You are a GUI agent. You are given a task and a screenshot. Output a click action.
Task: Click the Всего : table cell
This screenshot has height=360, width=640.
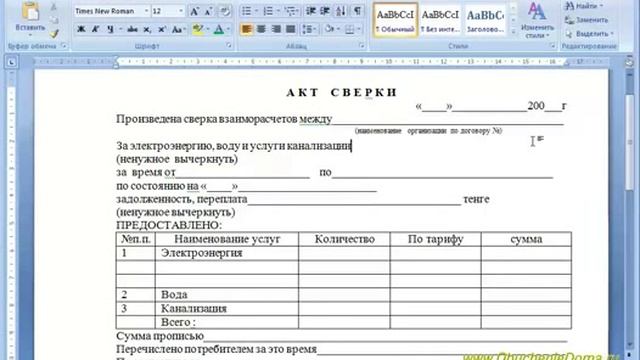227,322
